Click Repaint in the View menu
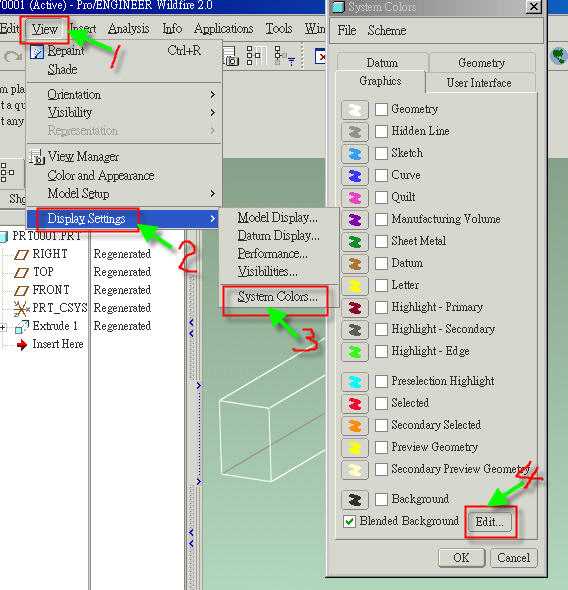Screen dimensions: 568x590 [124, 51]
